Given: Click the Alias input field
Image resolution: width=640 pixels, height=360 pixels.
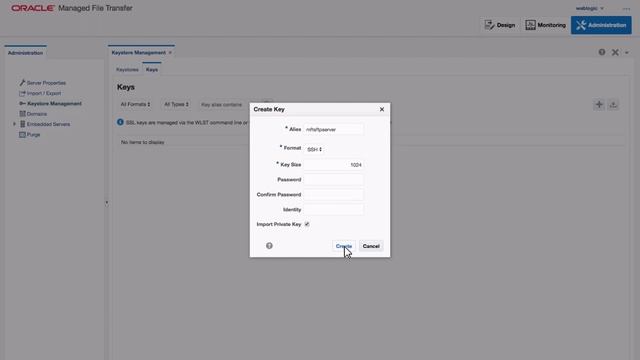Looking at the screenshot, I should pos(333,129).
